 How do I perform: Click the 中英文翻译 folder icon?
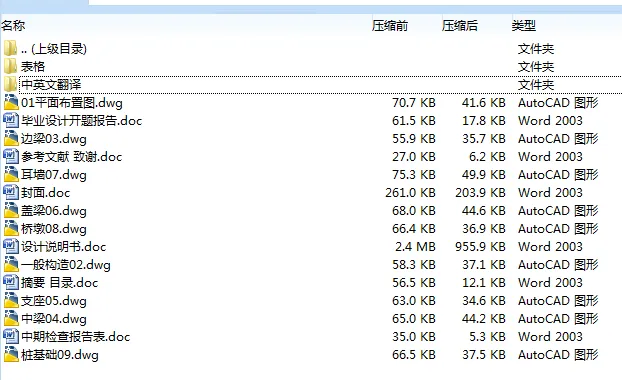[11, 84]
